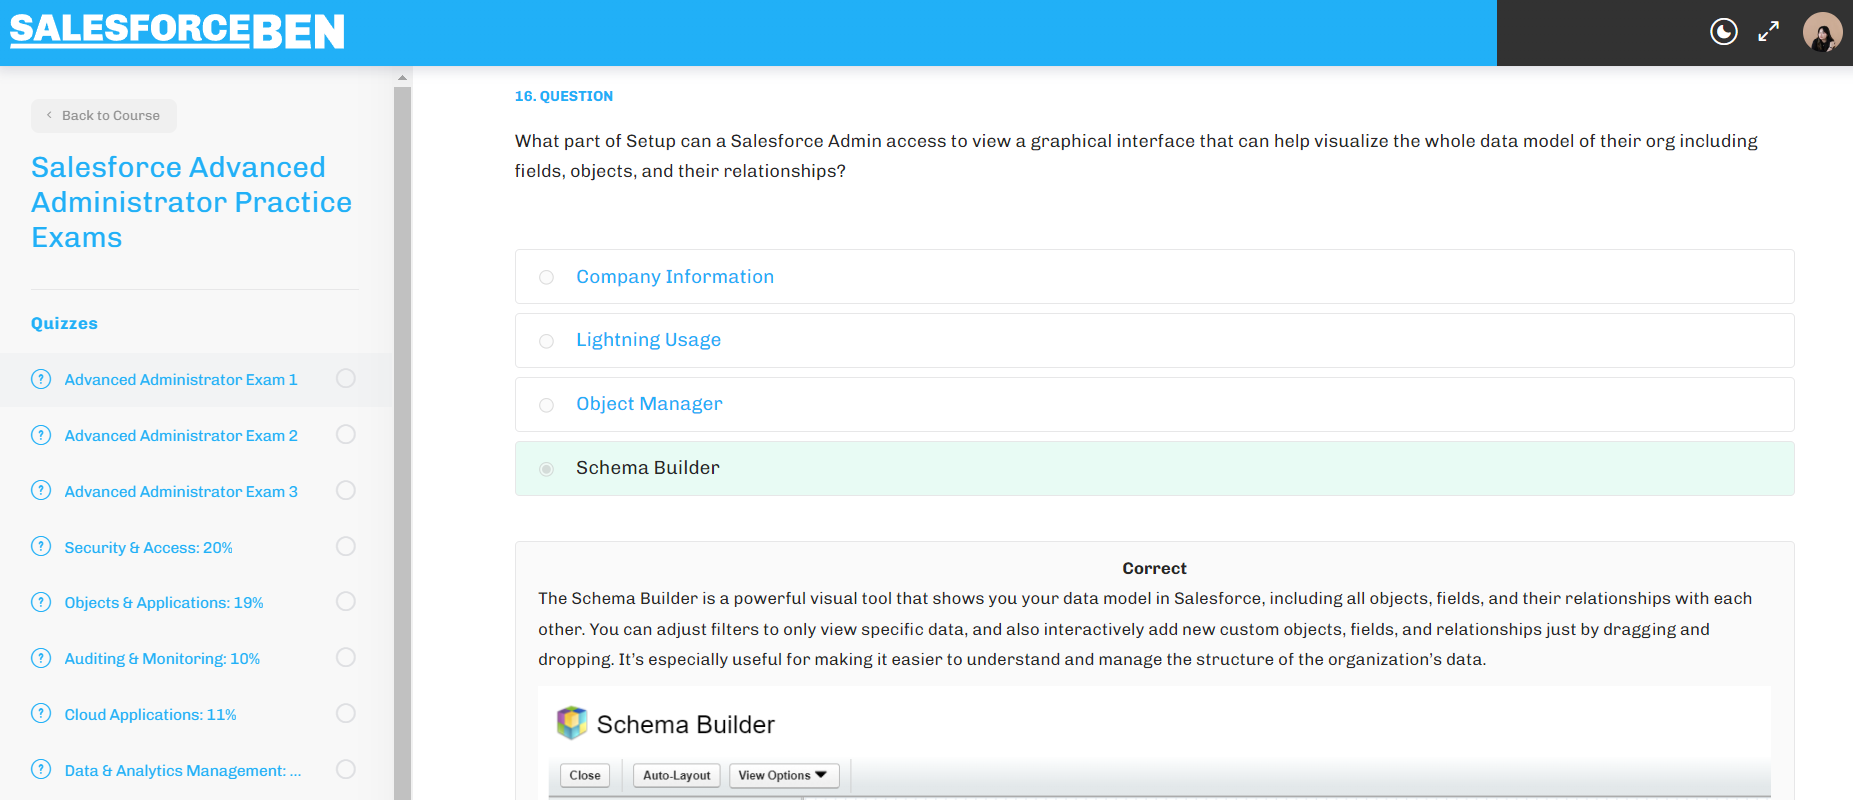Choose the Company Information answer text

click(675, 277)
